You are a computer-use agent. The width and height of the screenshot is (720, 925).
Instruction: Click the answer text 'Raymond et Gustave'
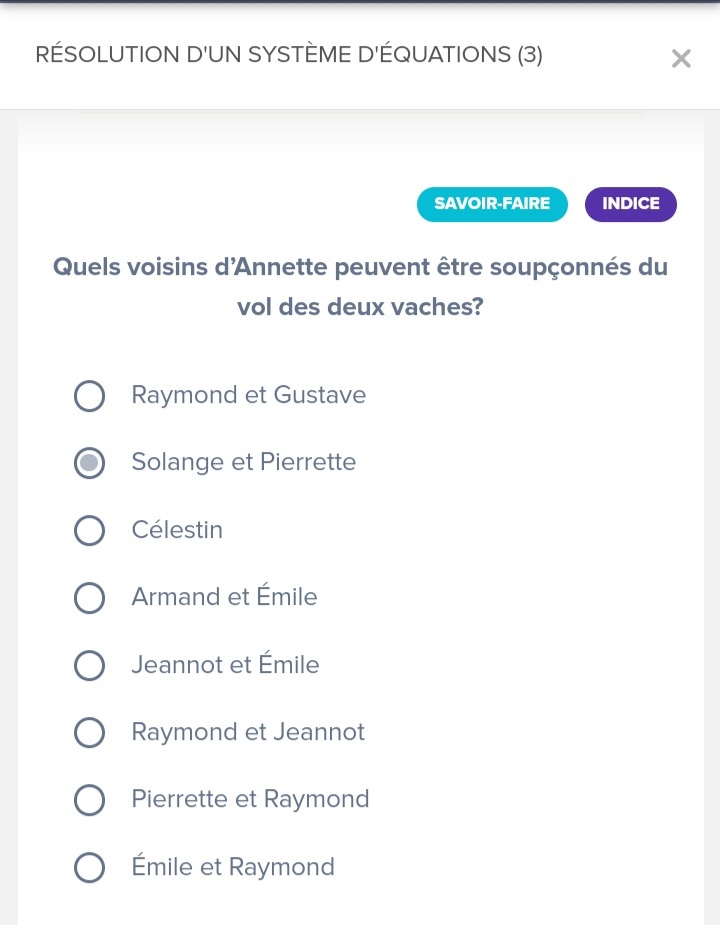tap(249, 395)
